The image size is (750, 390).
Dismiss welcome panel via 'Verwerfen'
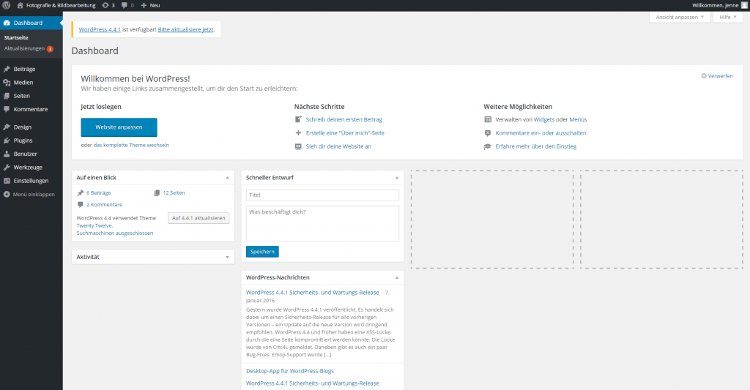717,76
